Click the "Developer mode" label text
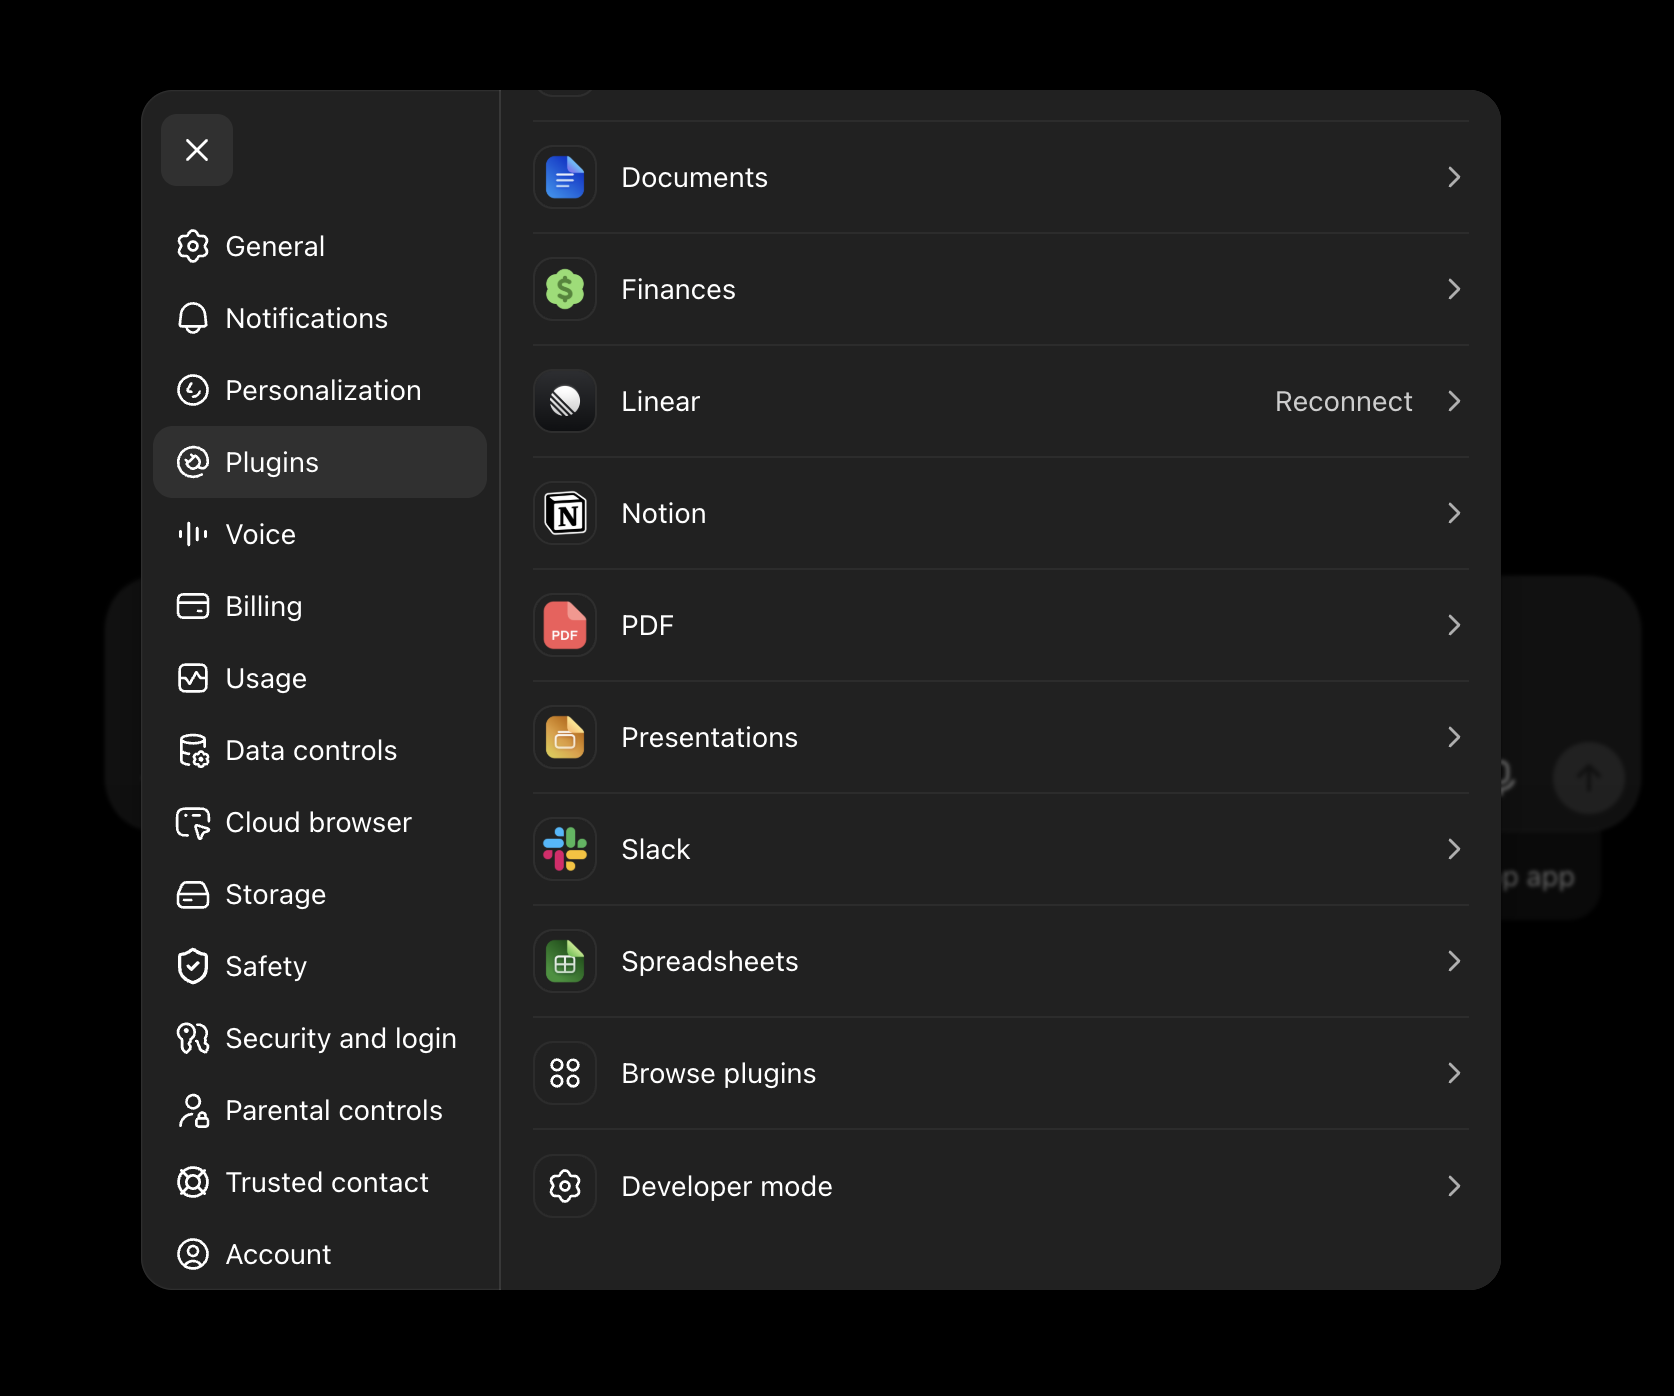 727,1186
